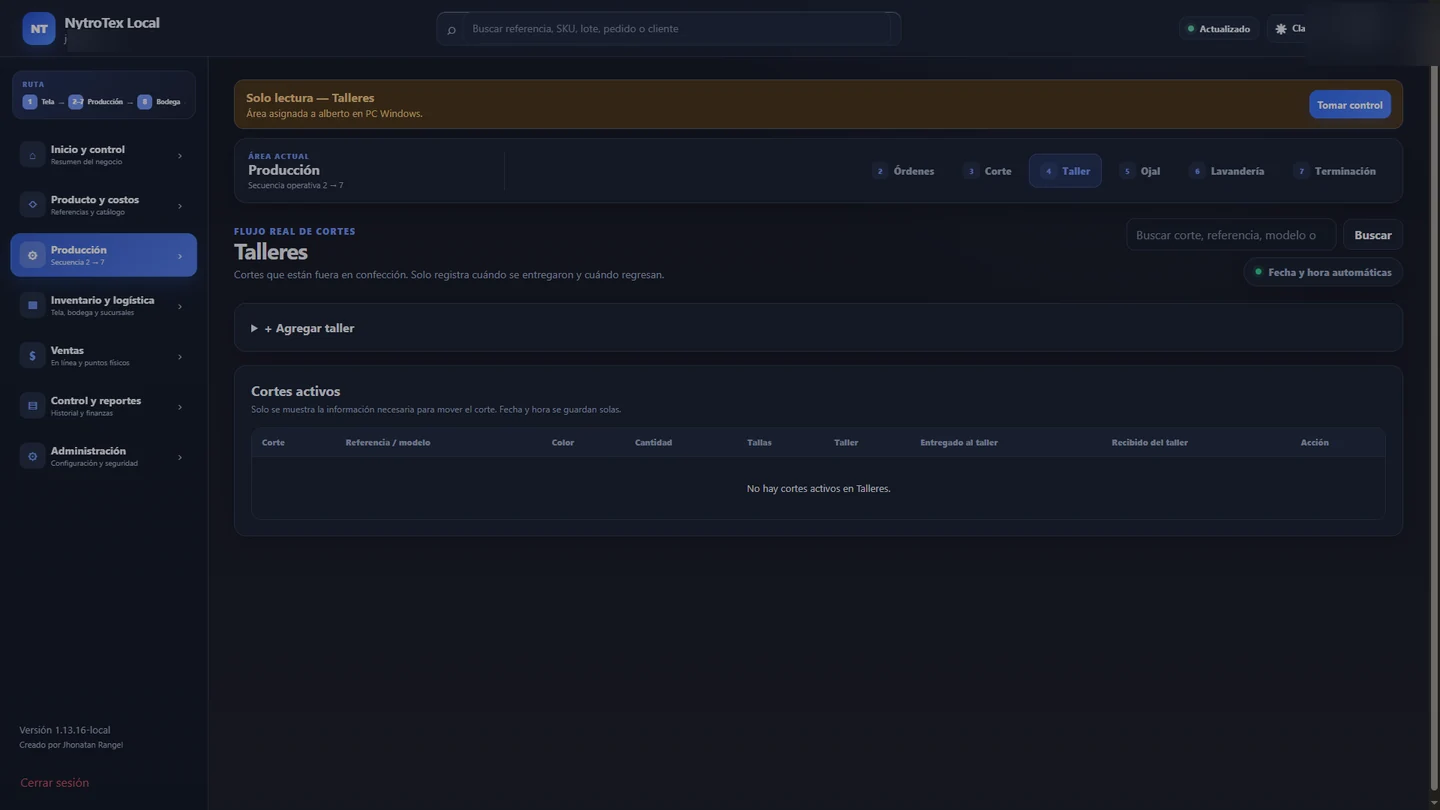Expand the Agregar taller disclosure

302,328
